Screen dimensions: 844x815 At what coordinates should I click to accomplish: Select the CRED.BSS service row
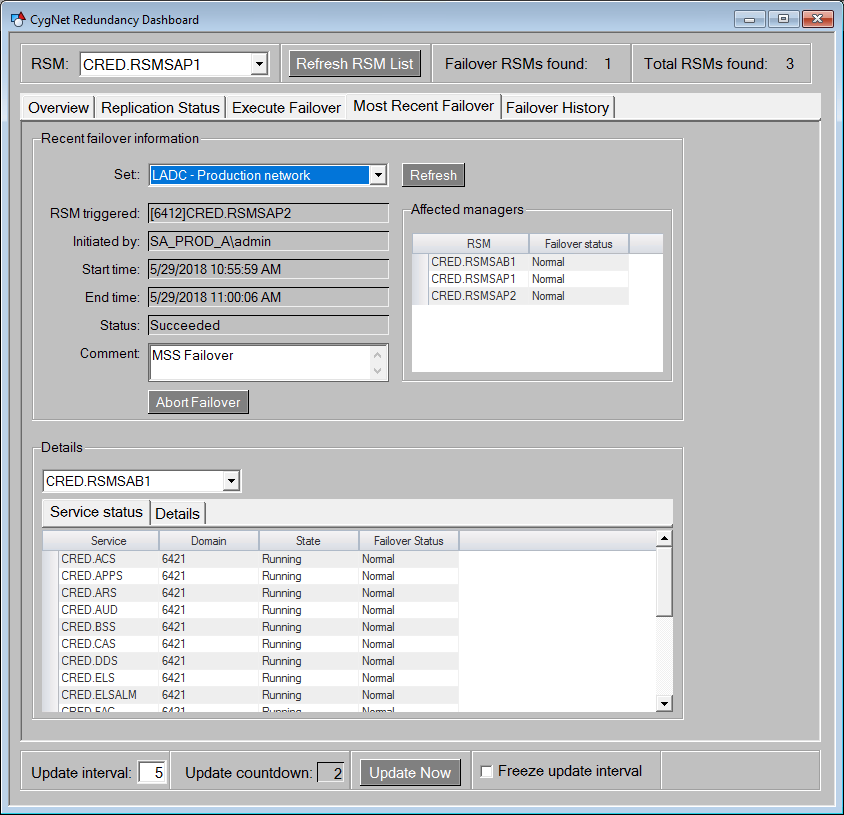coord(251,627)
